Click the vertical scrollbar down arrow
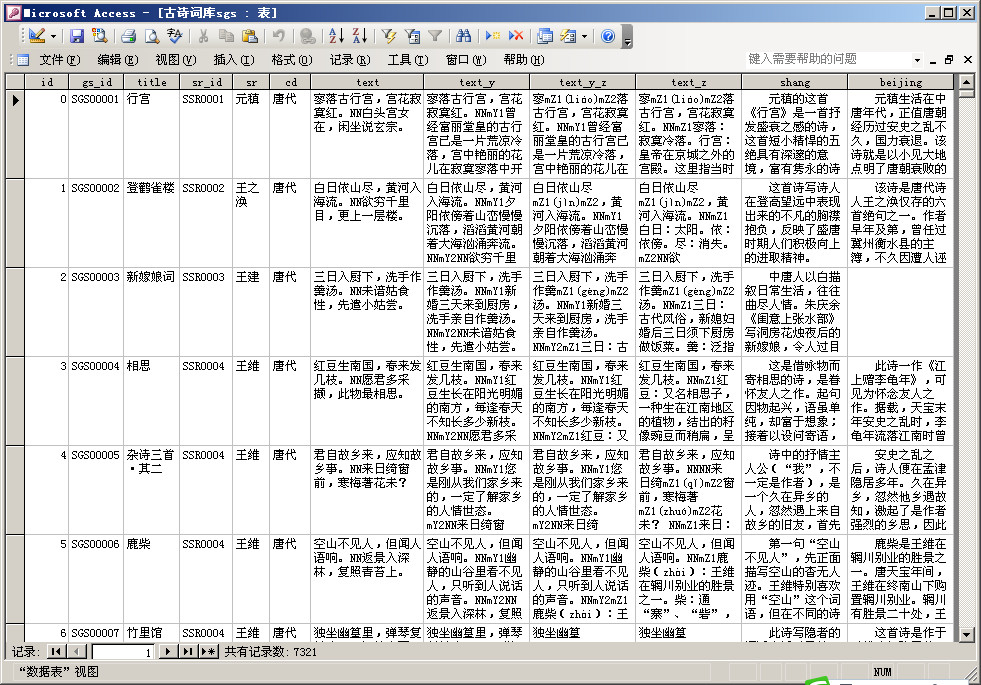 tap(966, 635)
